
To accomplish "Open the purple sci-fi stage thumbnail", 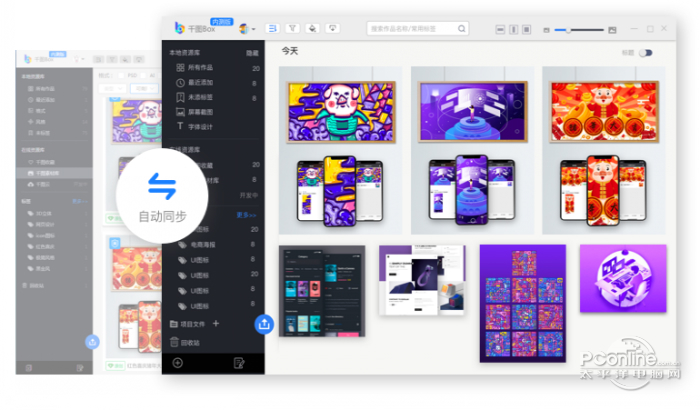I will [x=472, y=151].
